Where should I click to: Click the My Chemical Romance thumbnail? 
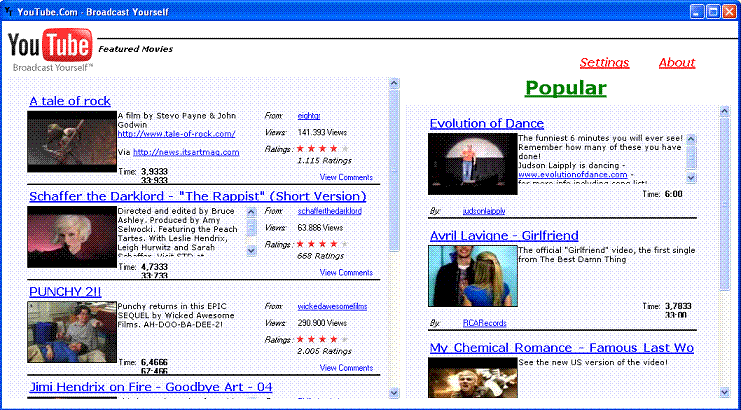pyautogui.click(x=473, y=377)
